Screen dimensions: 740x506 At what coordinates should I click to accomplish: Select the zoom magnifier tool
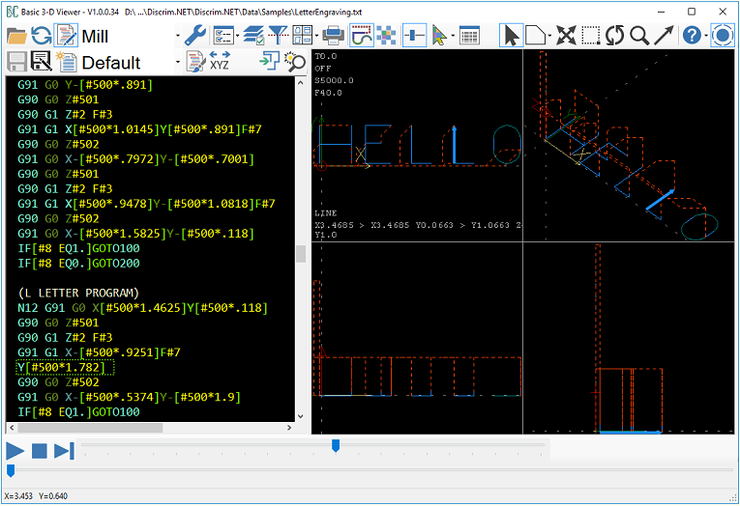pos(639,36)
